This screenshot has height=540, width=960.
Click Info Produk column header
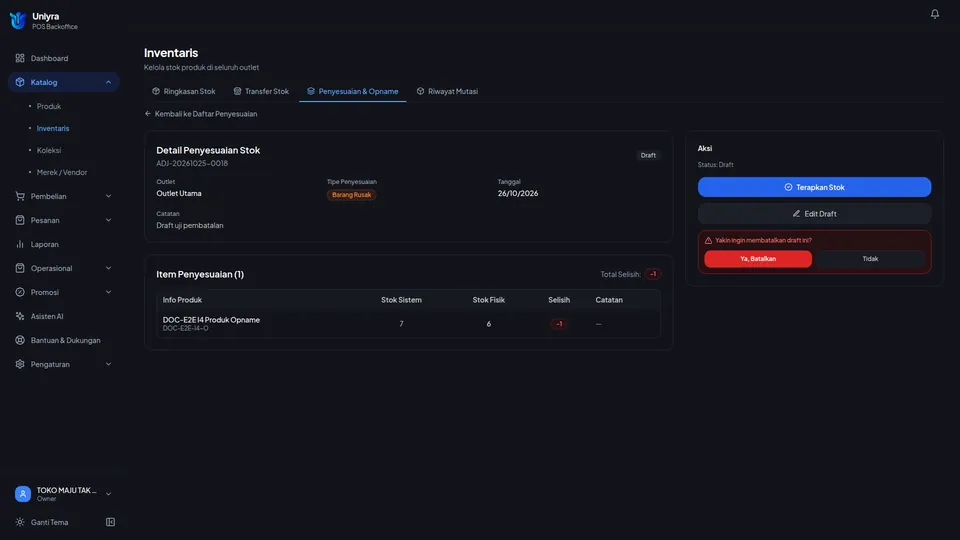(x=182, y=300)
